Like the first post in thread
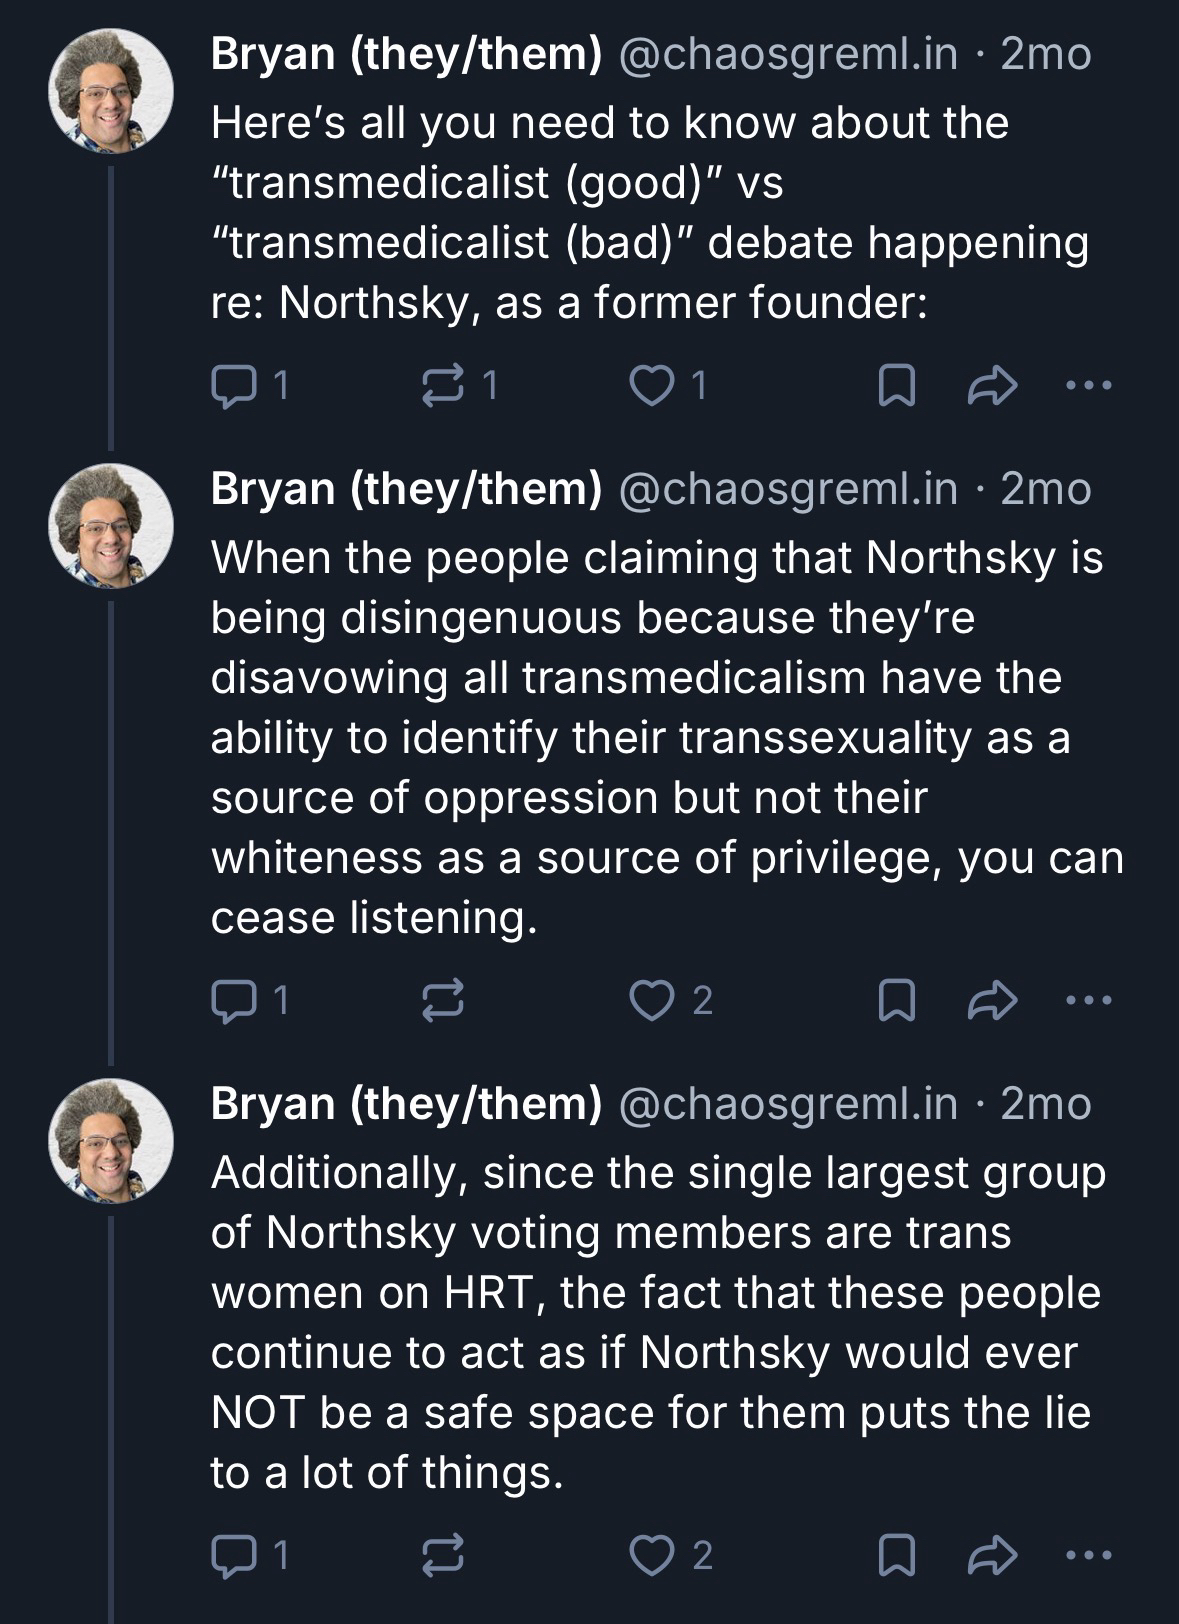Screen dimensions: 1179x1624 [653, 385]
